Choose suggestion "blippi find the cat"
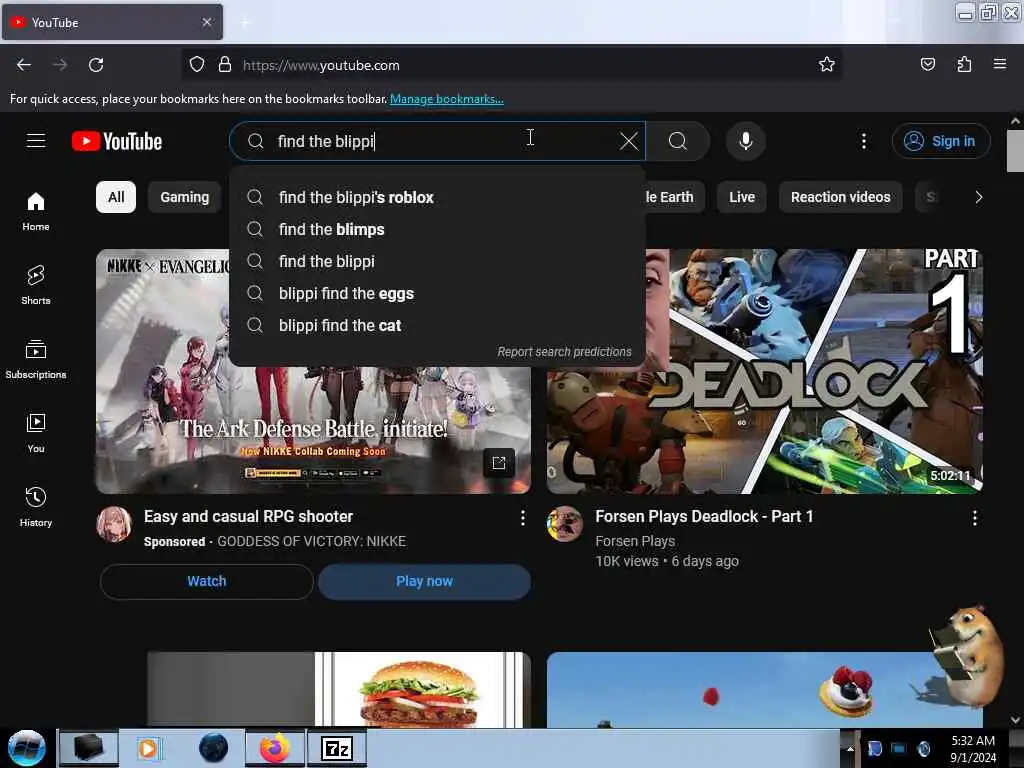The image size is (1024, 768). pyautogui.click(x=437, y=325)
